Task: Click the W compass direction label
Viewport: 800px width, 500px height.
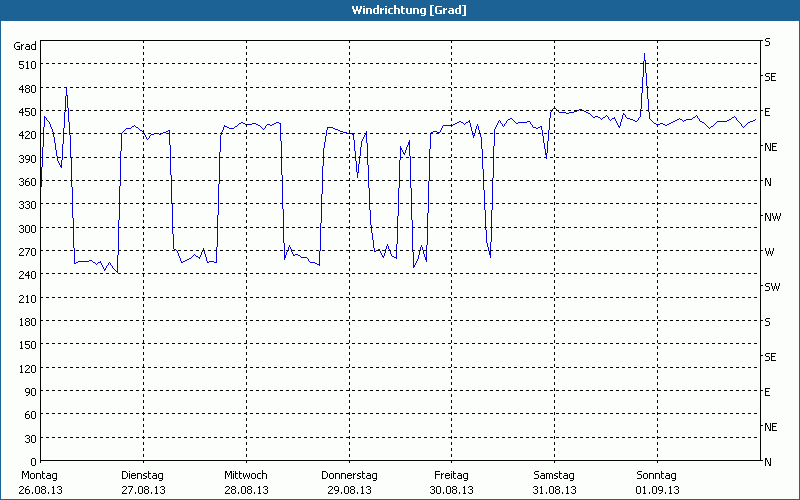Action: 768,252
